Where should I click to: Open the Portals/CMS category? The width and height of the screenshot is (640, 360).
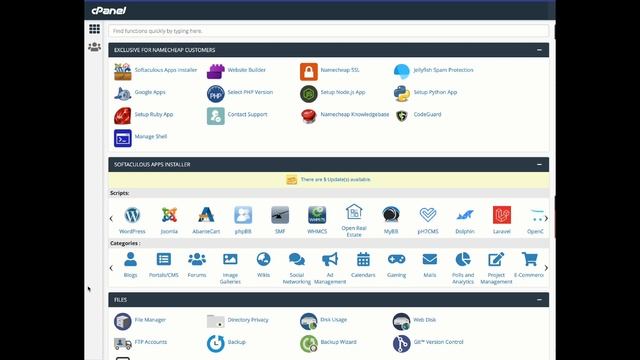(x=164, y=264)
